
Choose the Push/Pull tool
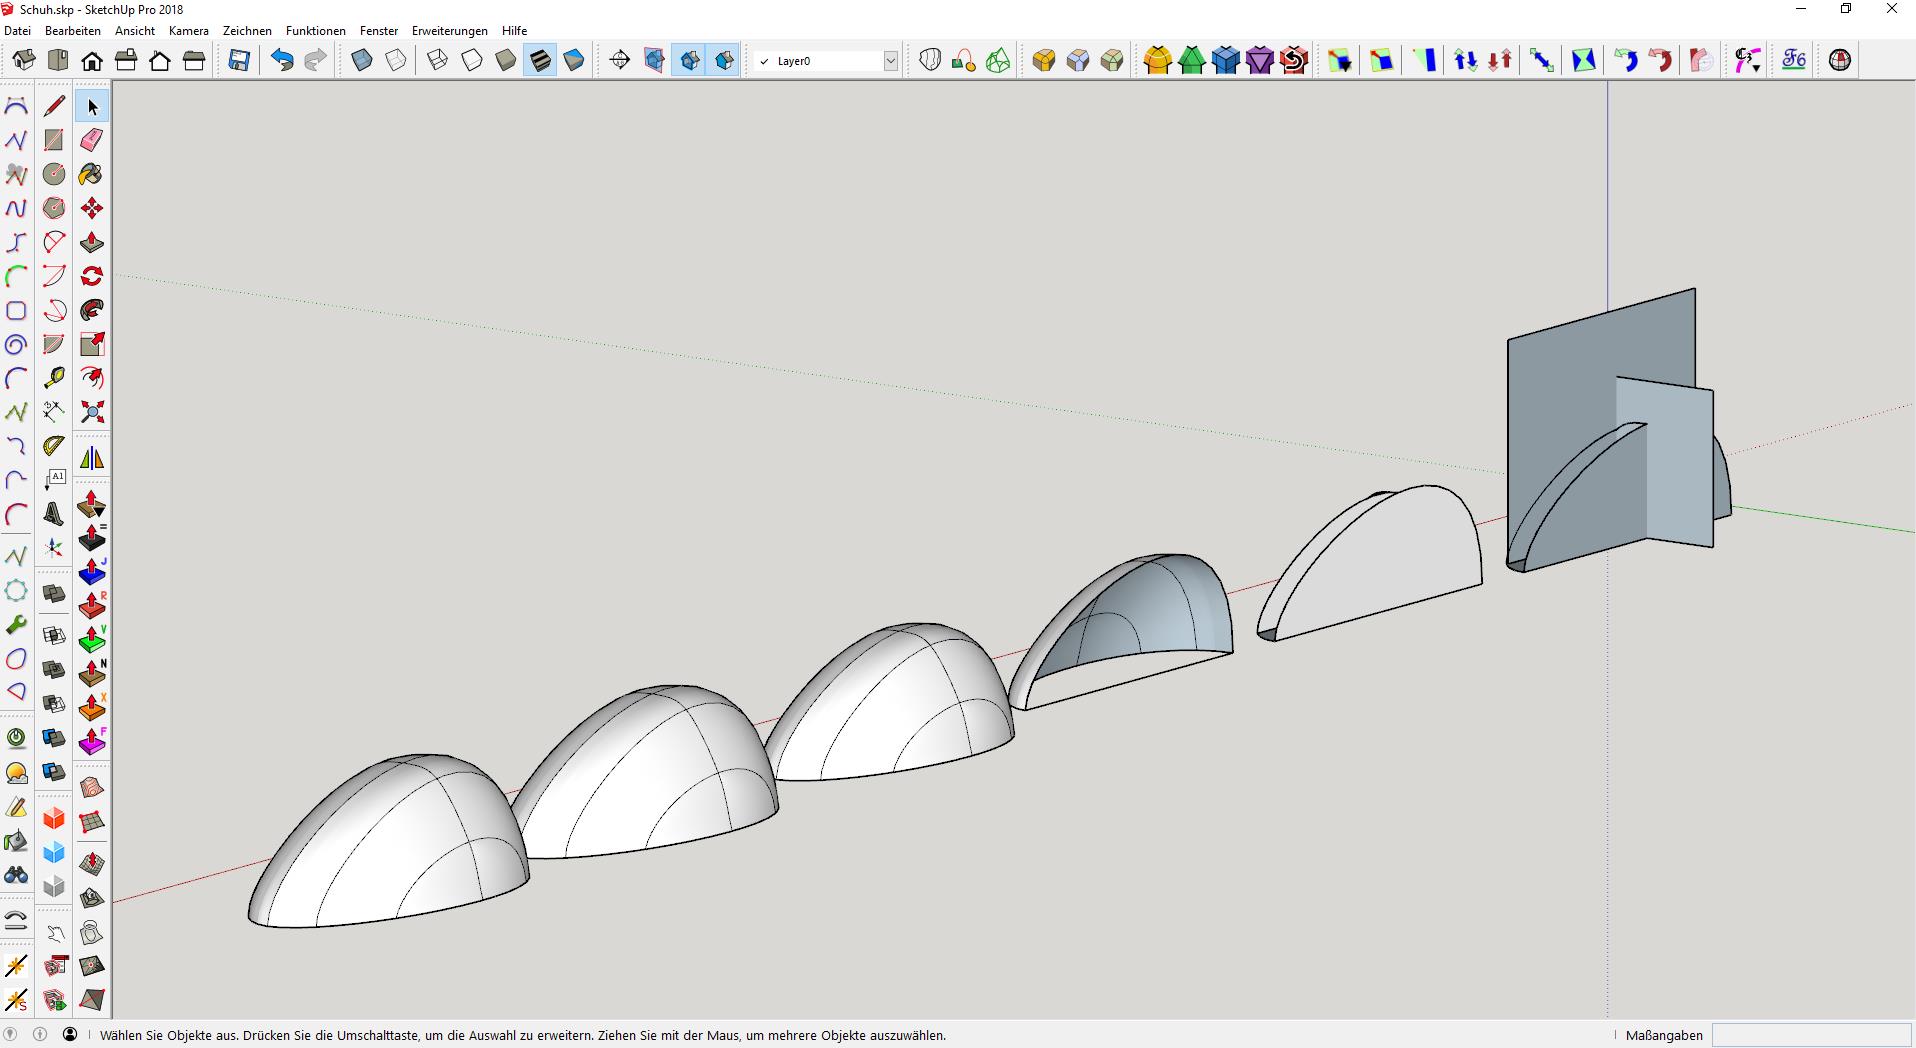(91, 242)
